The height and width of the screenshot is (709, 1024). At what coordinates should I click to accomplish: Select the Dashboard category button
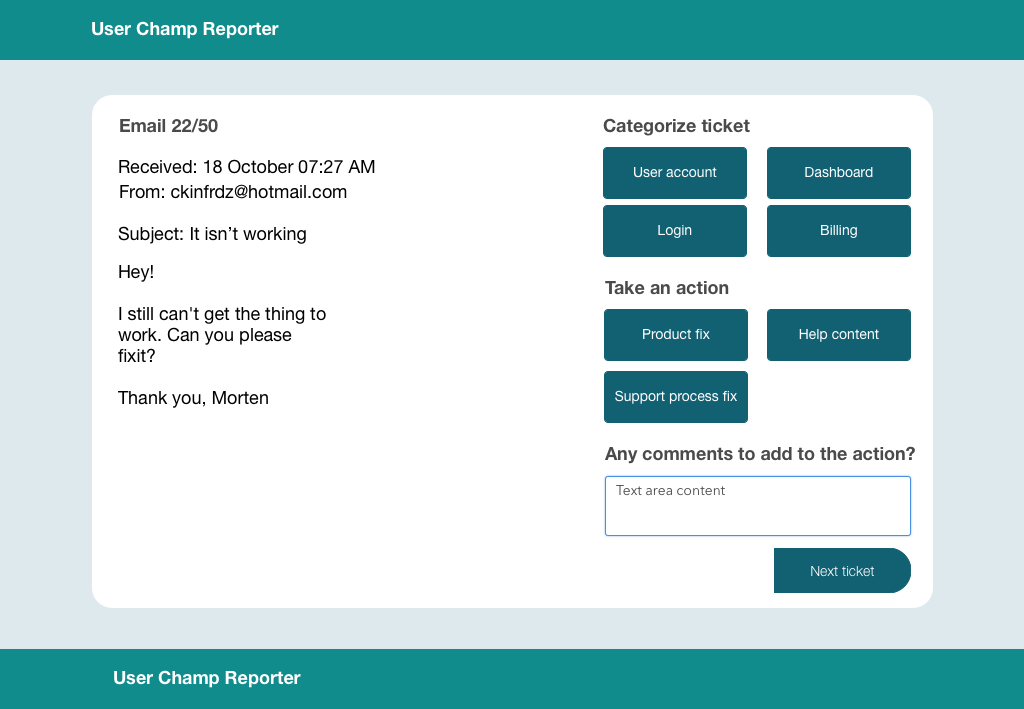point(839,172)
